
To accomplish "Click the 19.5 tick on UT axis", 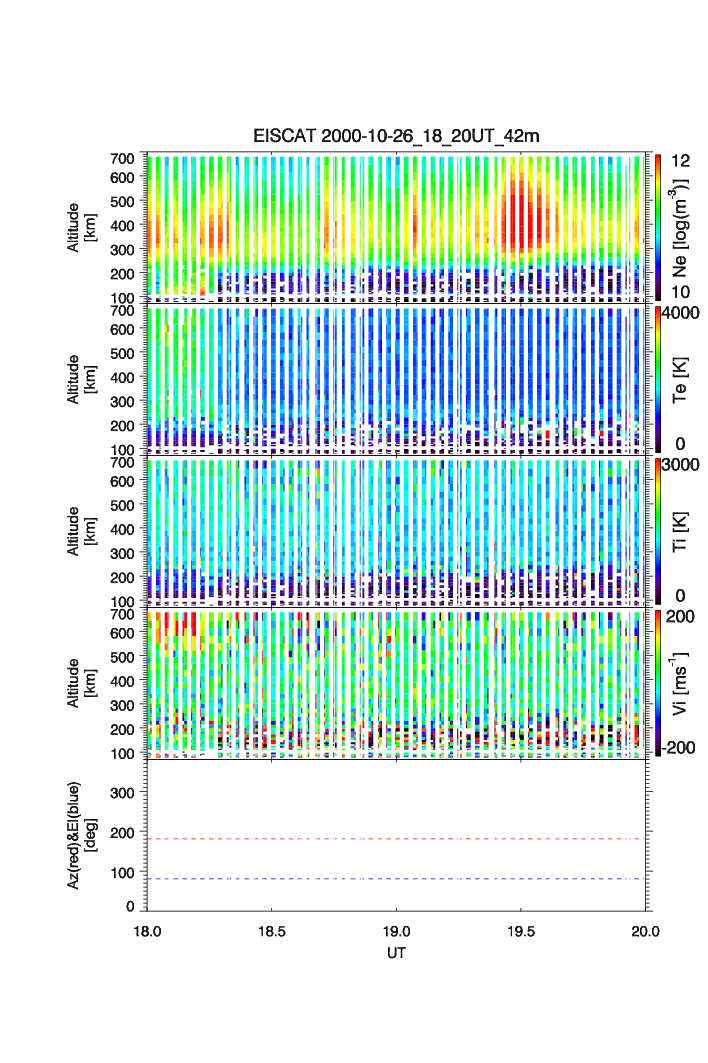I will pyautogui.click(x=522, y=930).
